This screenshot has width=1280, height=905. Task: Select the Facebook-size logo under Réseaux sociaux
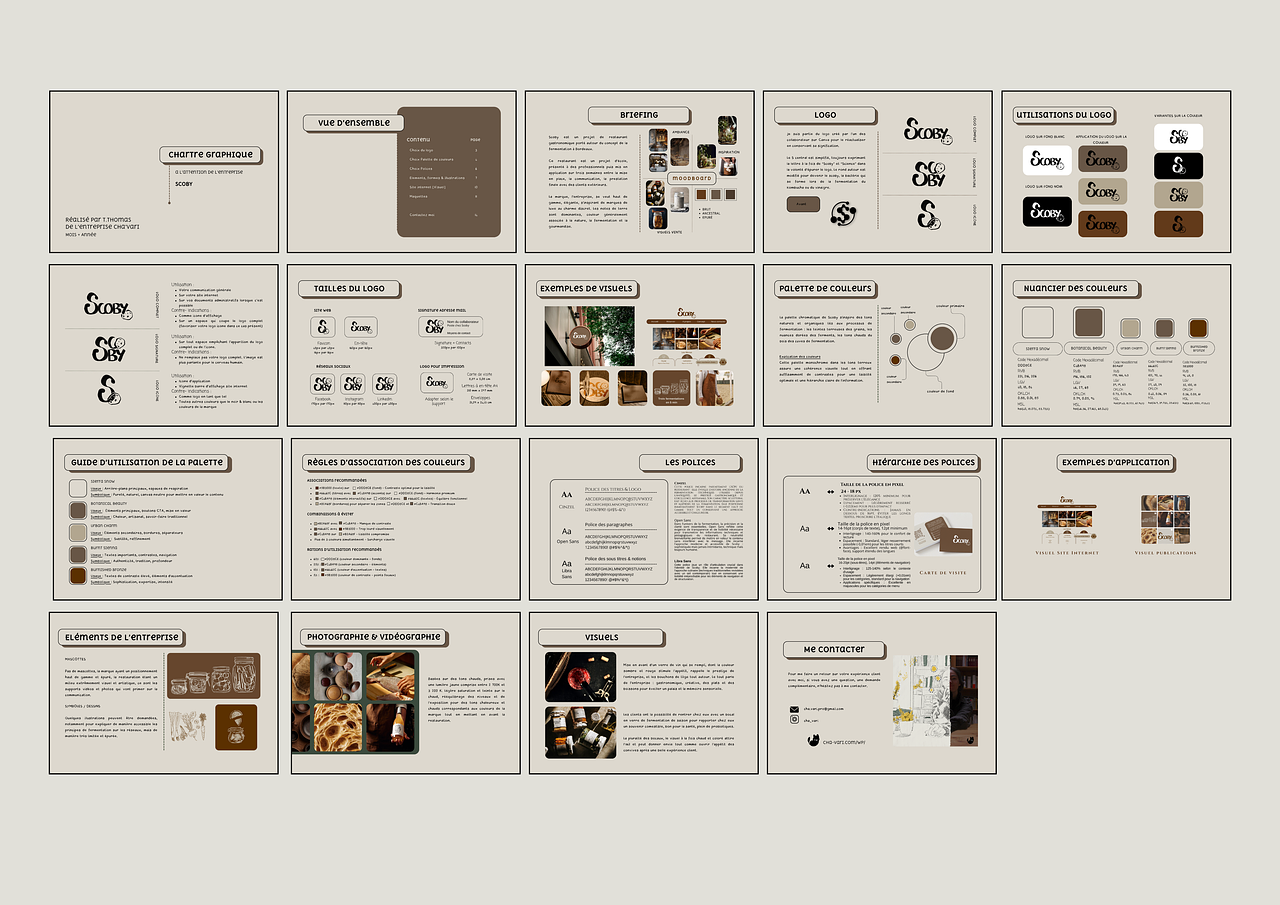[323, 384]
